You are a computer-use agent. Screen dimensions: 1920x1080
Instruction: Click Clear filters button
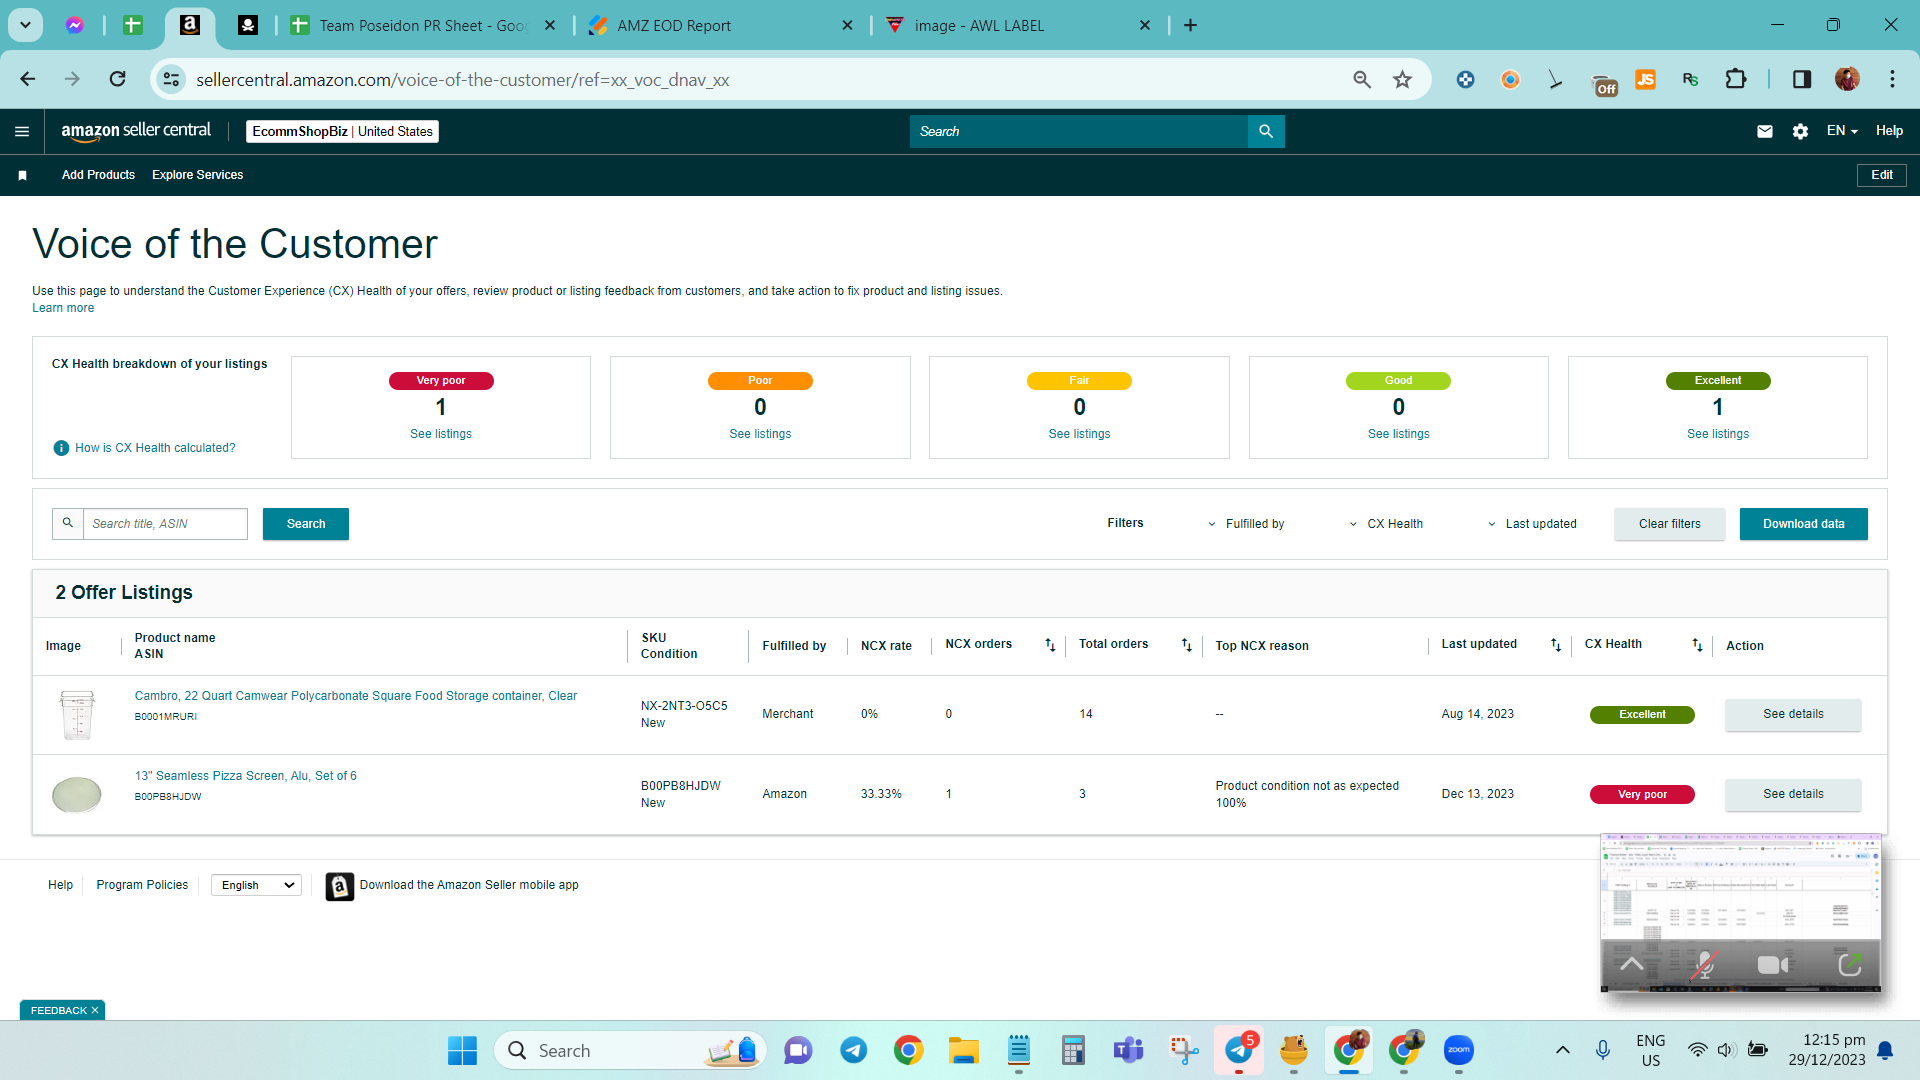[1670, 524]
